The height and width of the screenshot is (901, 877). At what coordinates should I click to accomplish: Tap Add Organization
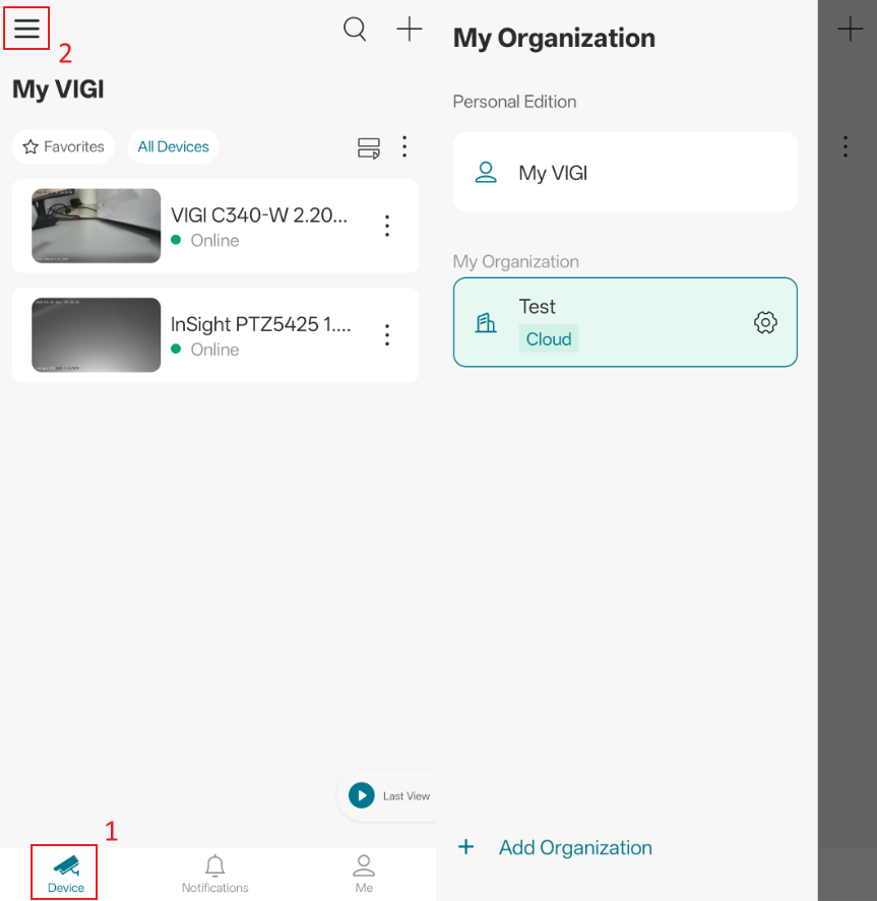pyautogui.click(x=575, y=848)
